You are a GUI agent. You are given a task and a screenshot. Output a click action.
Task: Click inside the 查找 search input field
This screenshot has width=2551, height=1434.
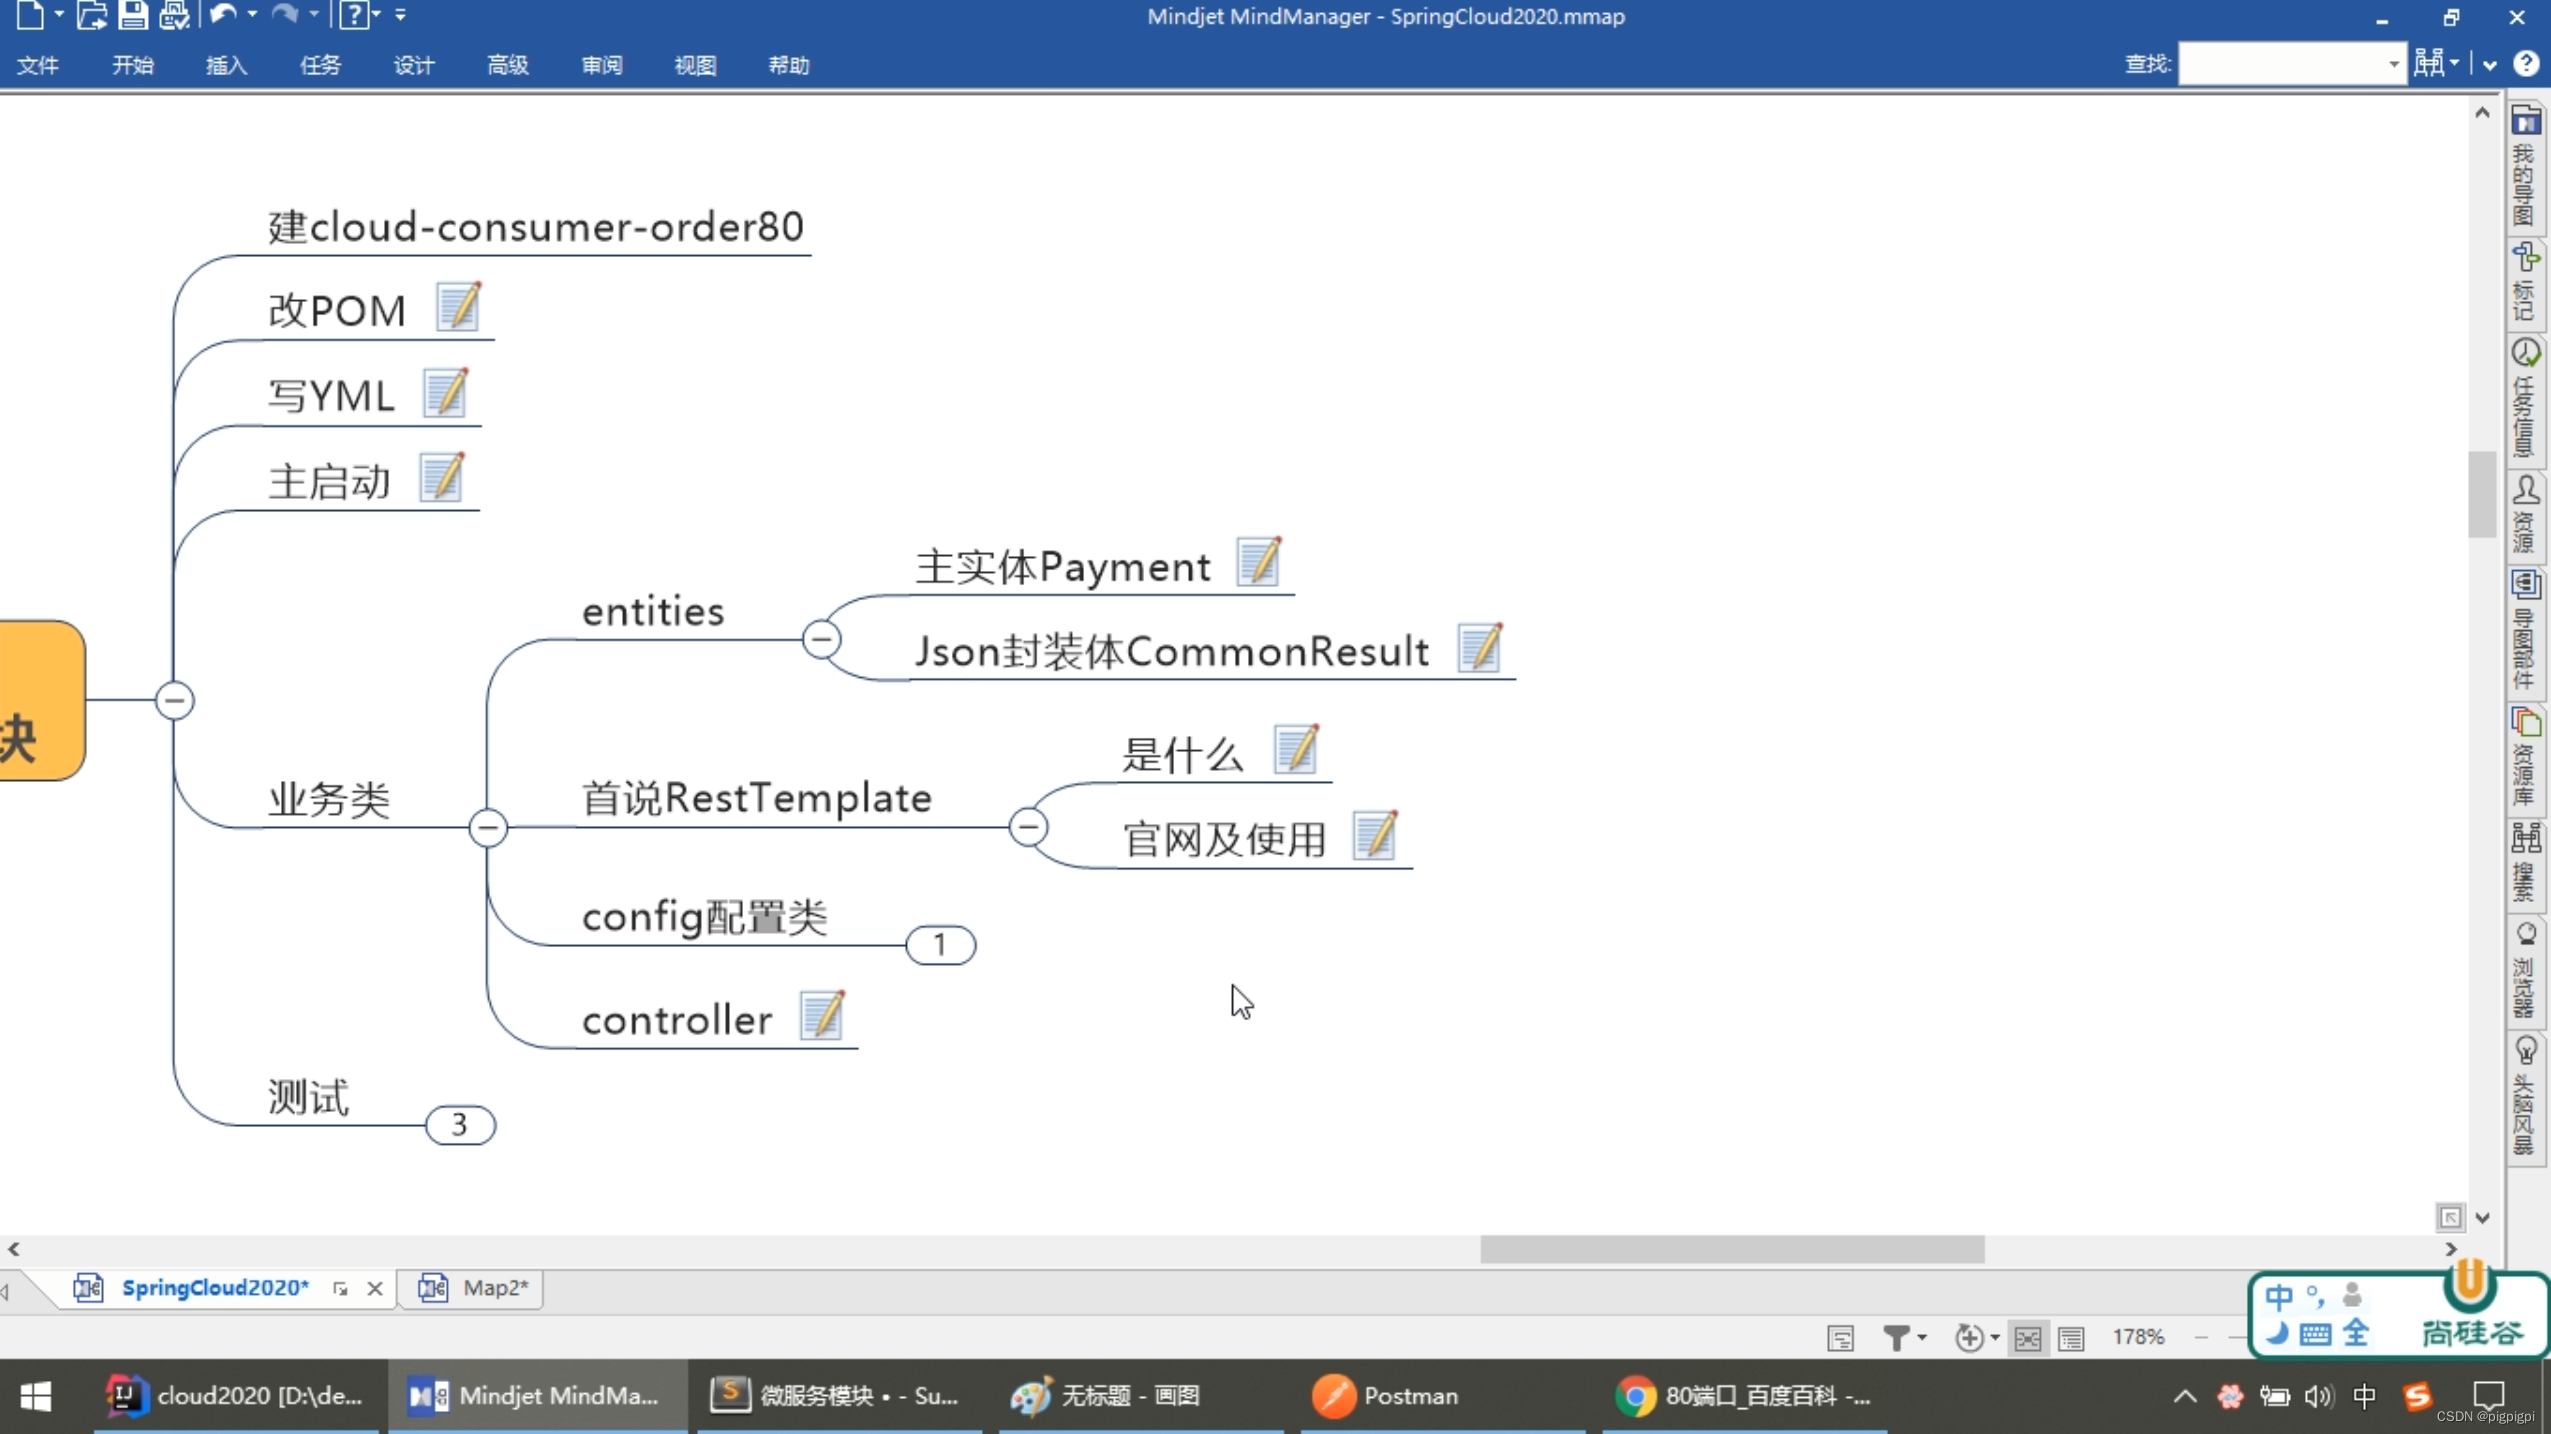tap(2282, 65)
